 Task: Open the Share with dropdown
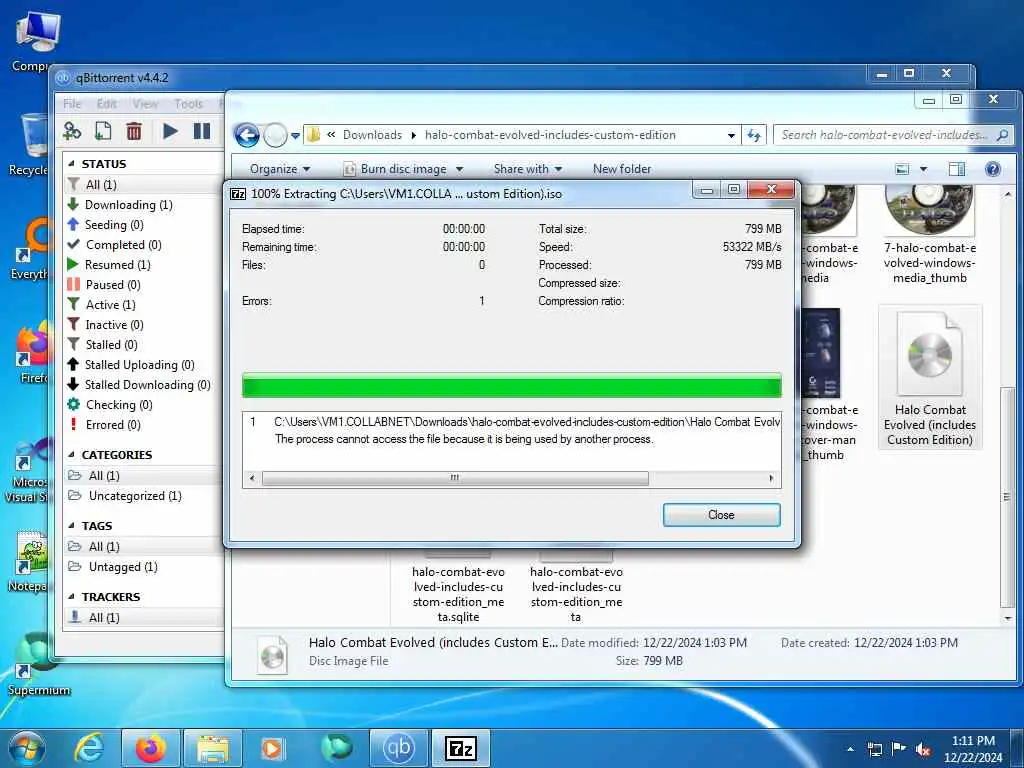tap(528, 169)
